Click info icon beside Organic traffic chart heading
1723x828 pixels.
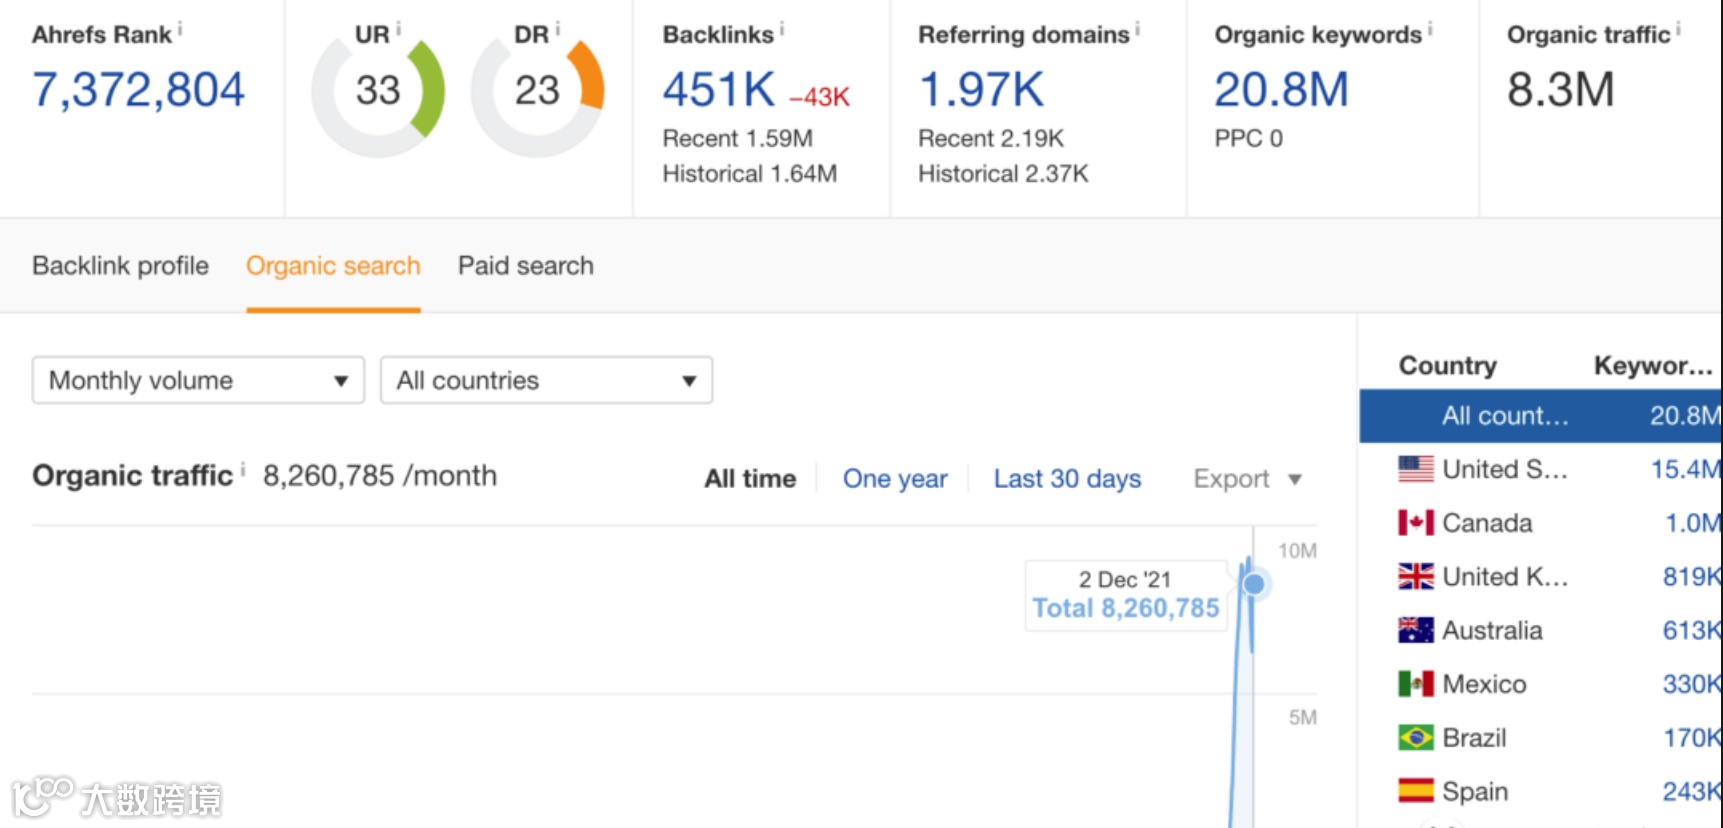pyautogui.click(x=243, y=470)
